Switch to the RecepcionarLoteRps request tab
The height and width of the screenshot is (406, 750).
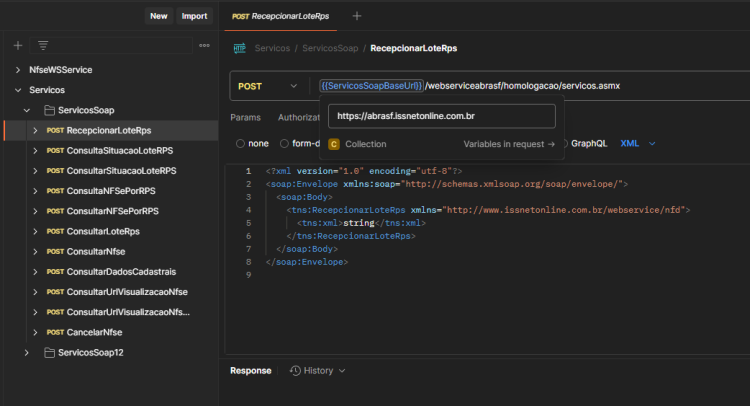pyautogui.click(x=281, y=16)
